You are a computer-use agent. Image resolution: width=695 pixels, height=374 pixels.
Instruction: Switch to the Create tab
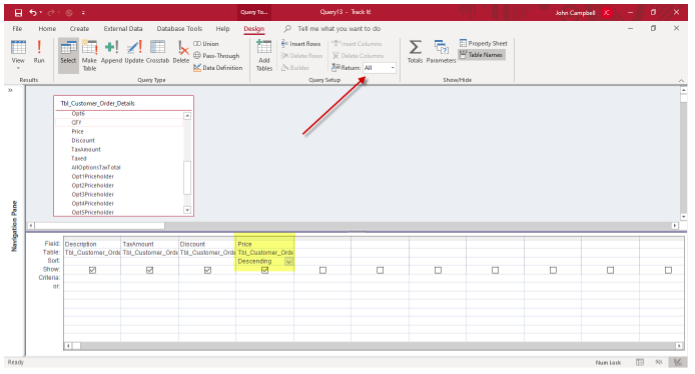click(x=79, y=28)
